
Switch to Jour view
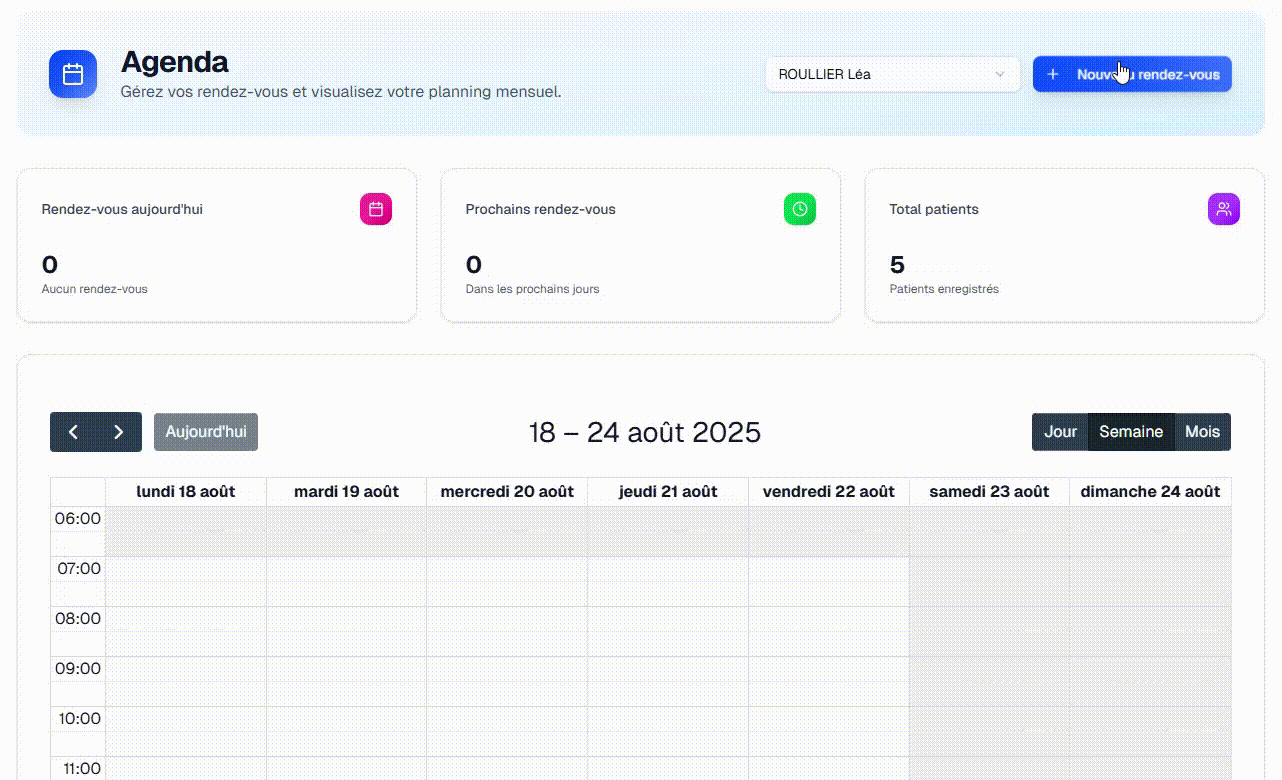pos(1060,432)
